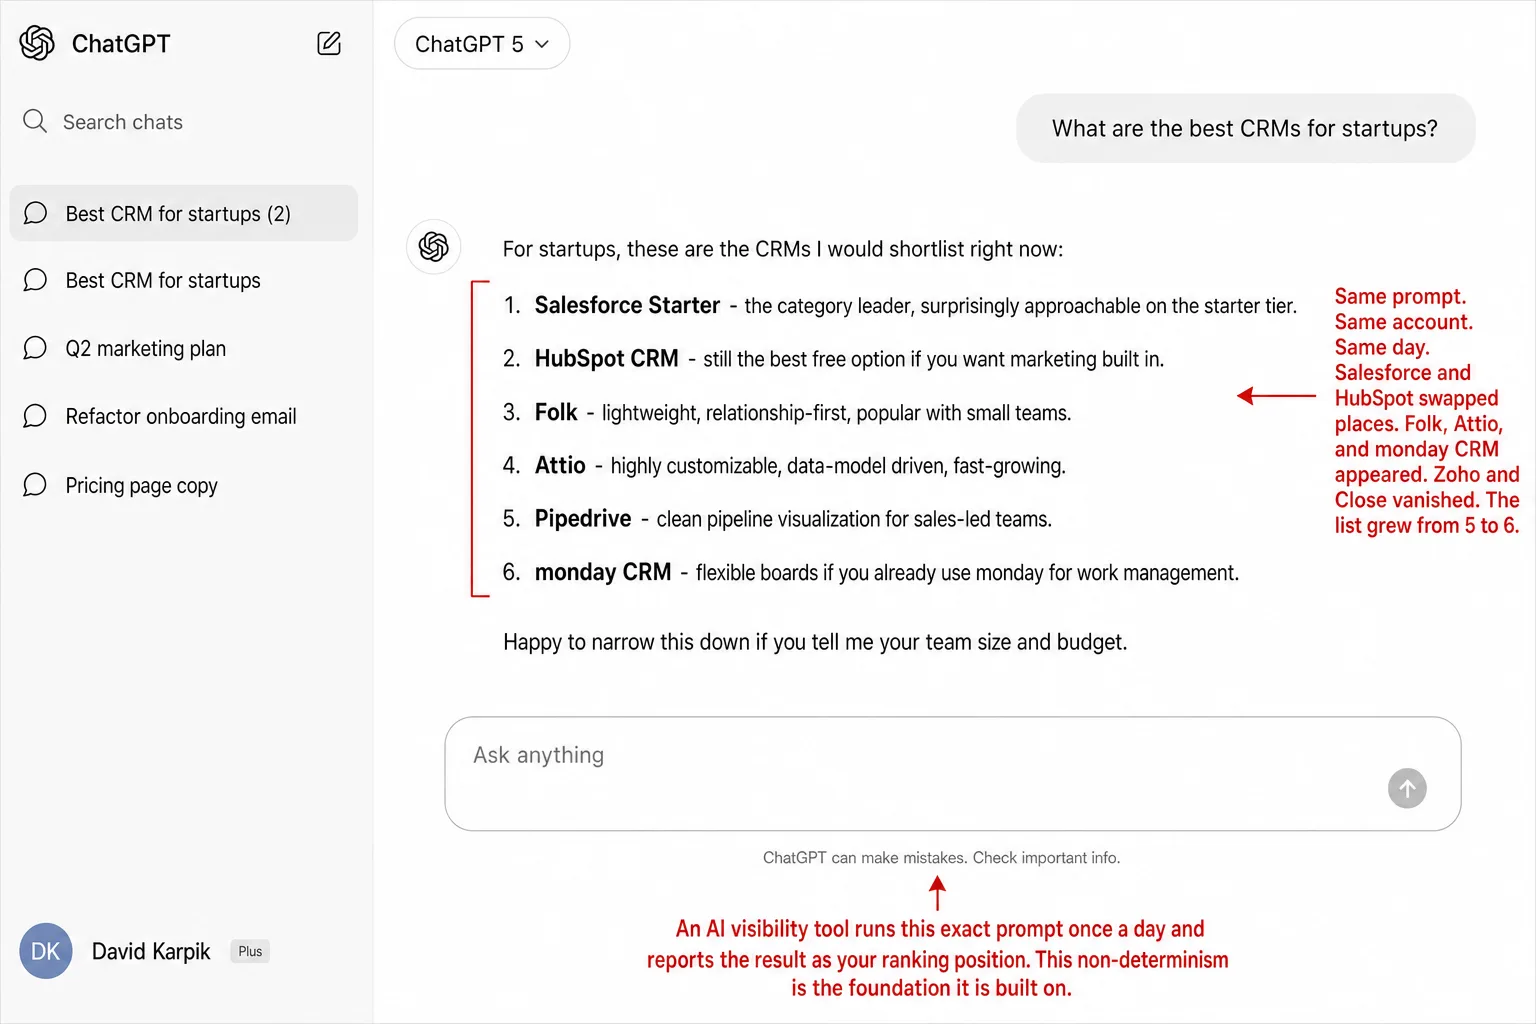Click the Plus plan badge

[250, 951]
